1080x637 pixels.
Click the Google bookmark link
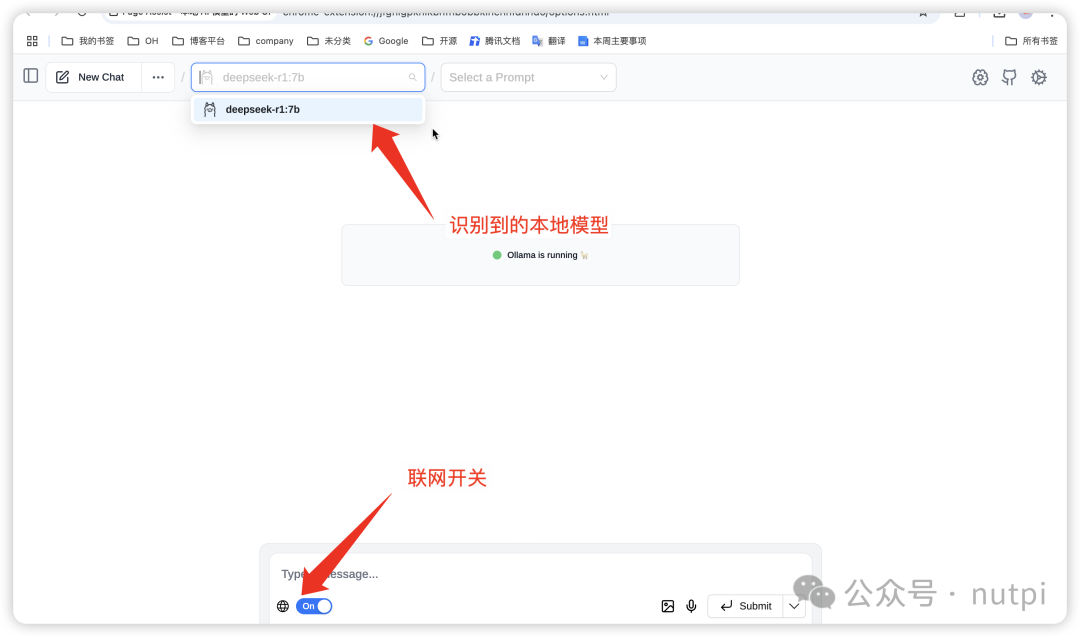(x=386, y=41)
